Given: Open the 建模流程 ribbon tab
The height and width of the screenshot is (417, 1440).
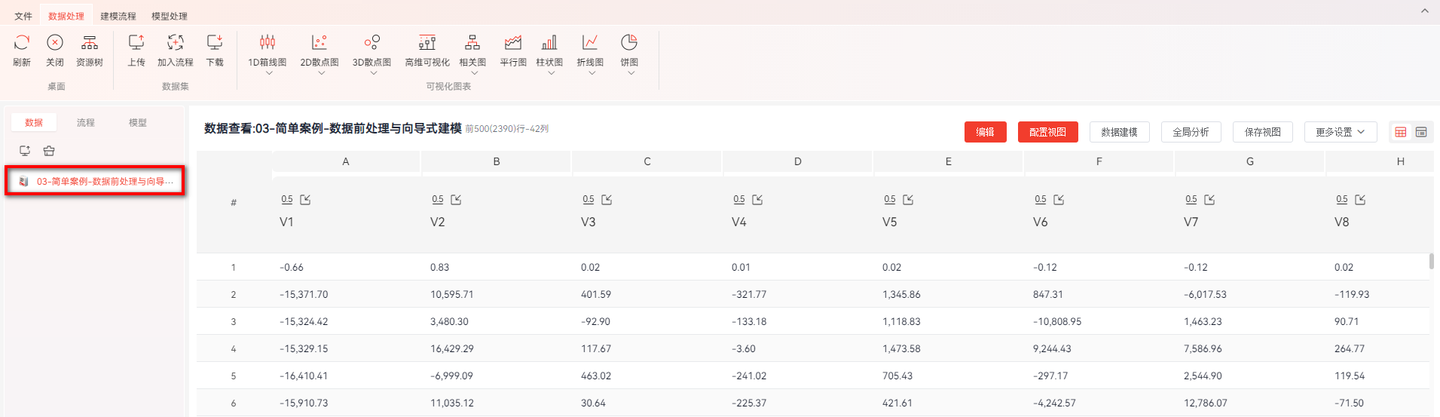Looking at the screenshot, I should pos(118,16).
